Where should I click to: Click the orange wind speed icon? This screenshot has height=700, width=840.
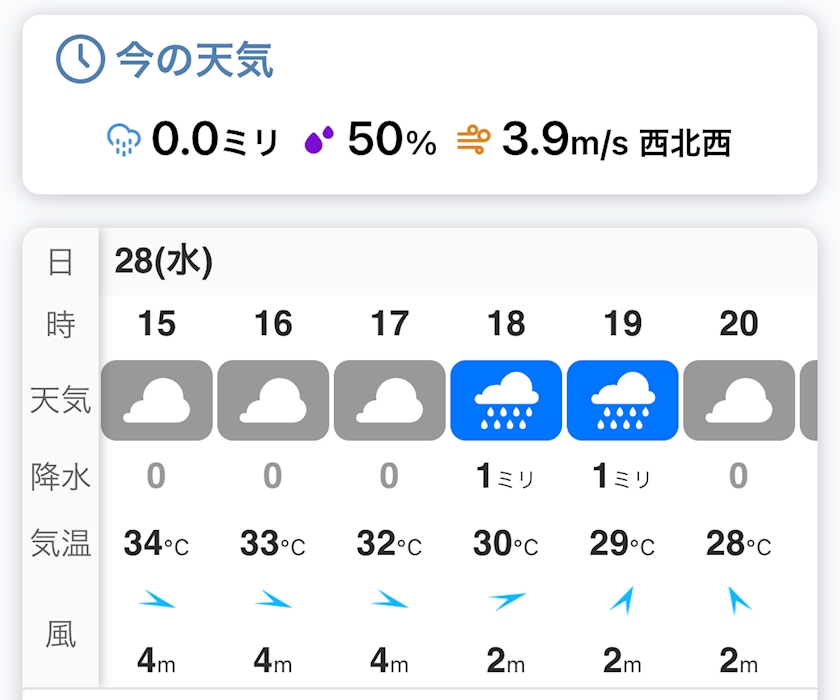(473, 141)
